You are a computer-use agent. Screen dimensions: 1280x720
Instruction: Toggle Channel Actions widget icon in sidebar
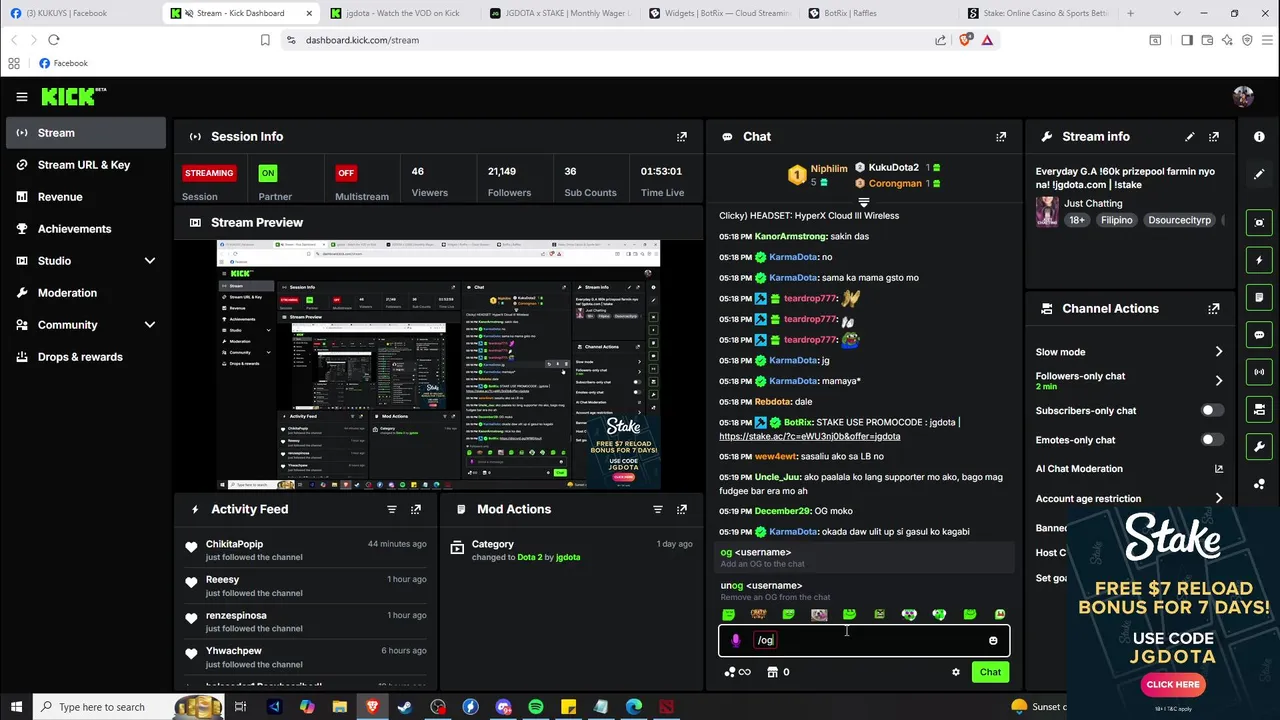point(1259,409)
